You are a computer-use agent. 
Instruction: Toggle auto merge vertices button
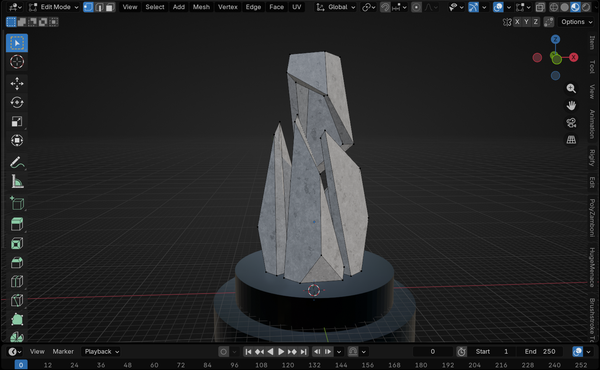(548, 22)
